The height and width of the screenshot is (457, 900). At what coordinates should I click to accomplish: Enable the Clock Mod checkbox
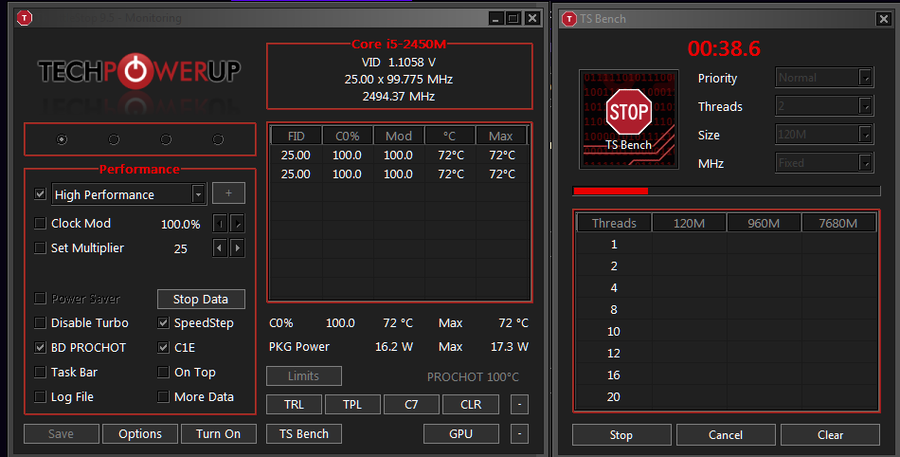pos(40,223)
